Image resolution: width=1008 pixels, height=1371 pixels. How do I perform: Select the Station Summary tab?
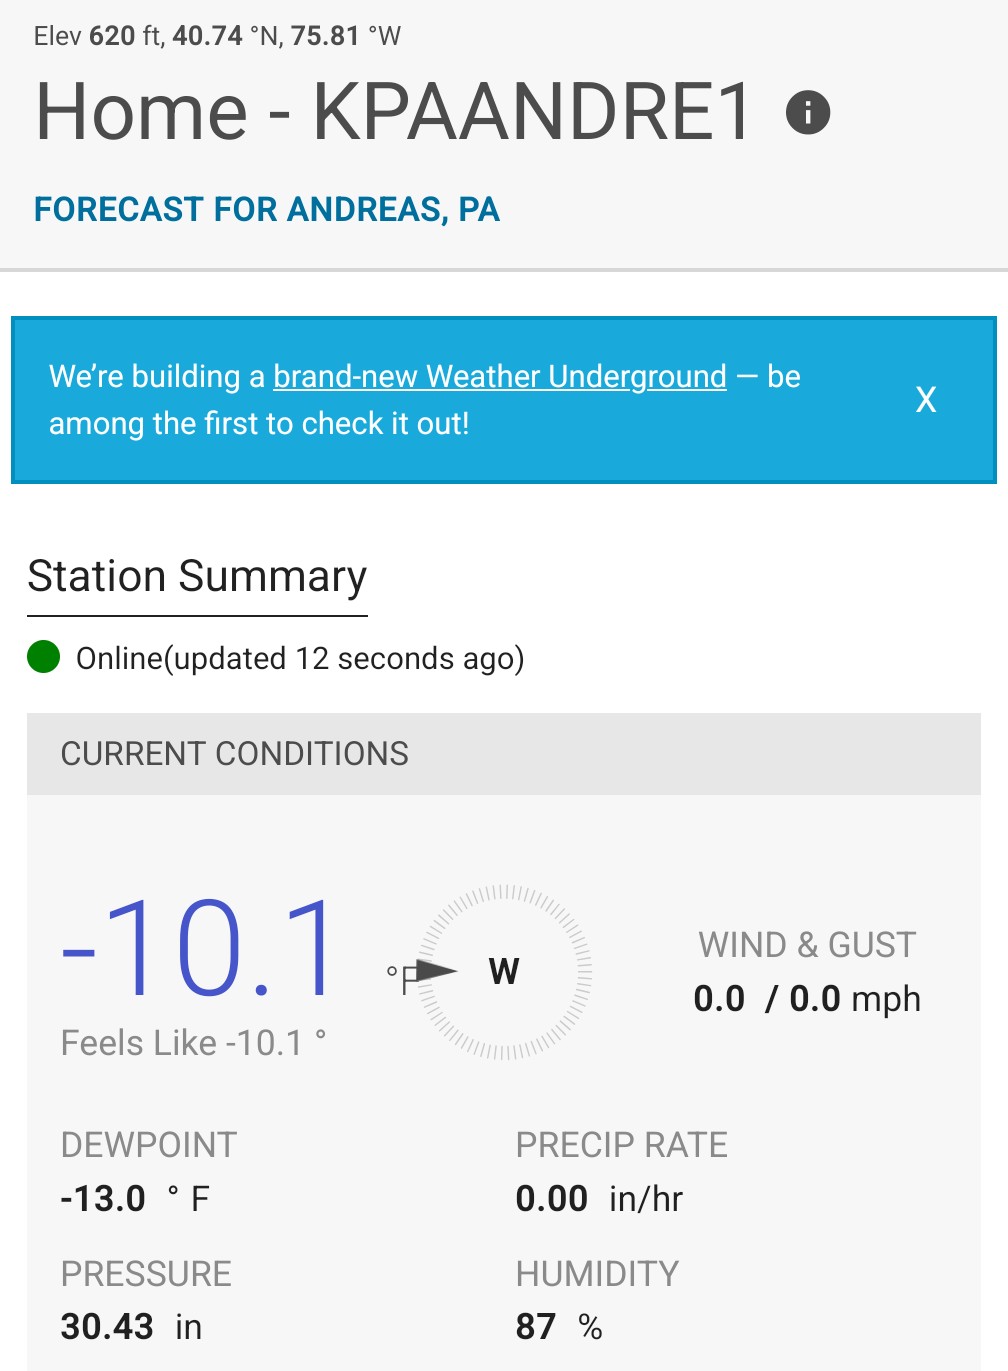tap(197, 577)
